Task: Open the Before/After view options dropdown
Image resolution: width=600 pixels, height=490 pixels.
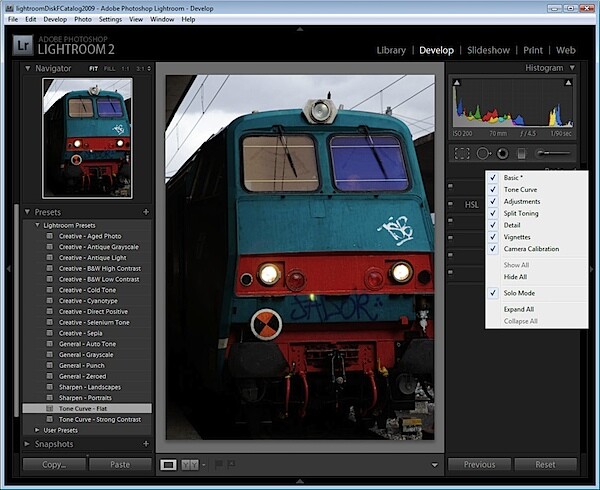Action: [204, 465]
